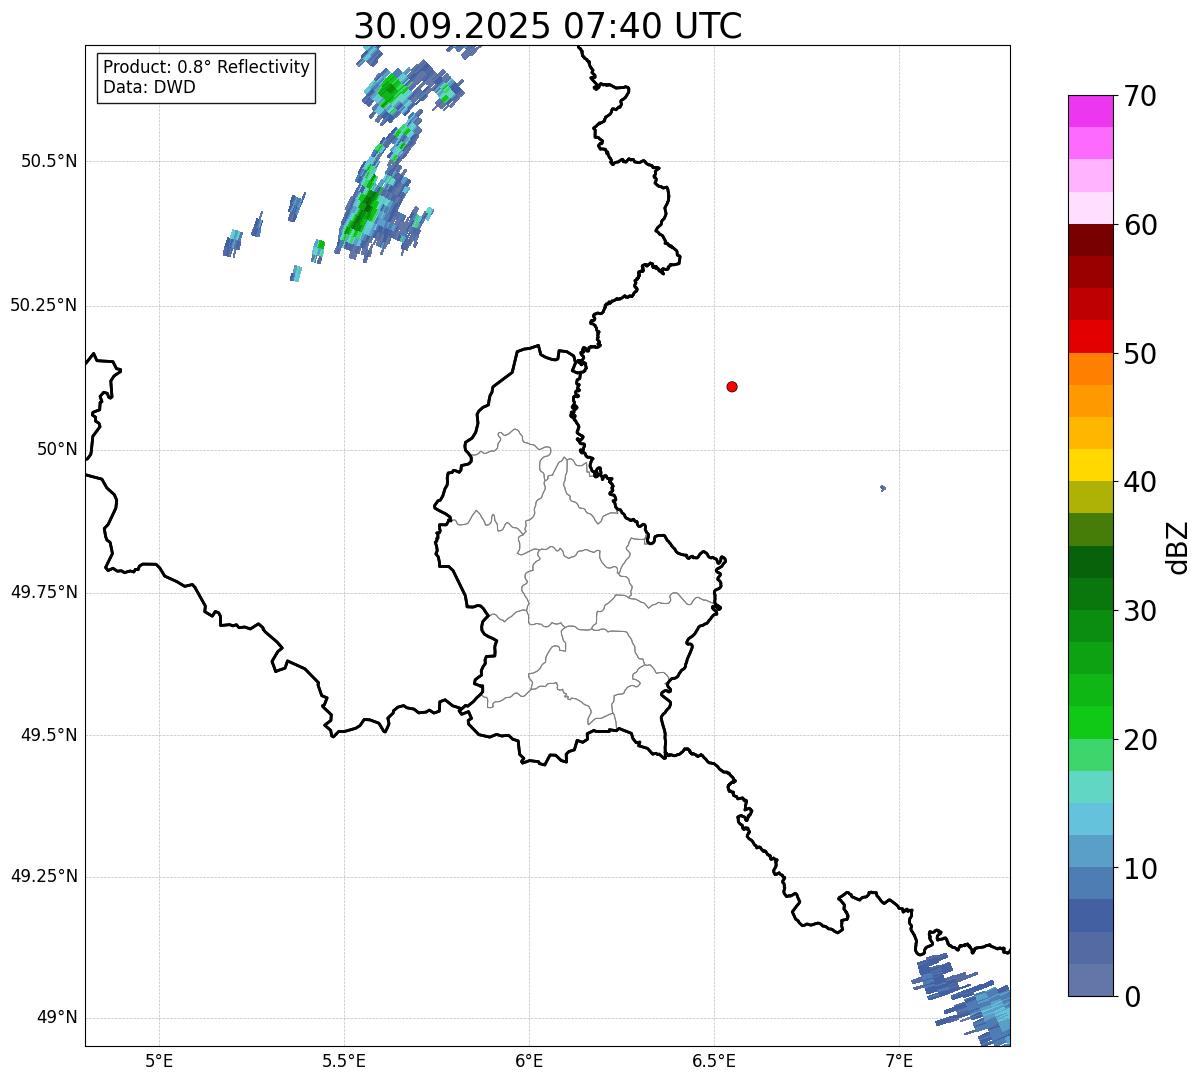Click the latitude label 49.75°N
The image size is (1202, 1081).
pos(44,592)
